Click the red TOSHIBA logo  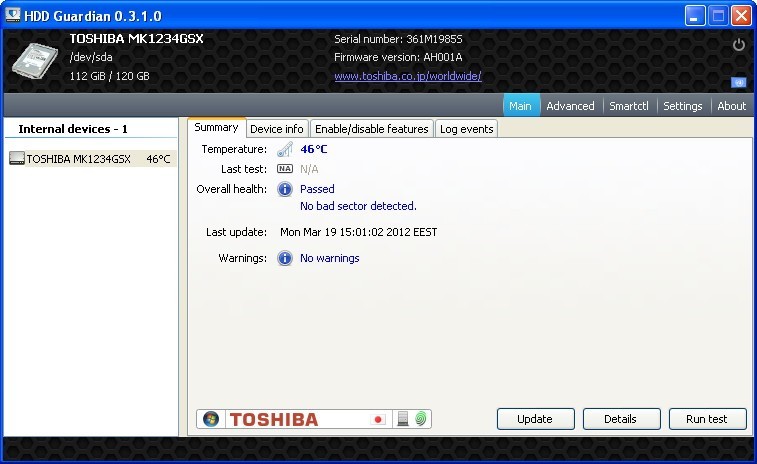click(x=274, y=419)
